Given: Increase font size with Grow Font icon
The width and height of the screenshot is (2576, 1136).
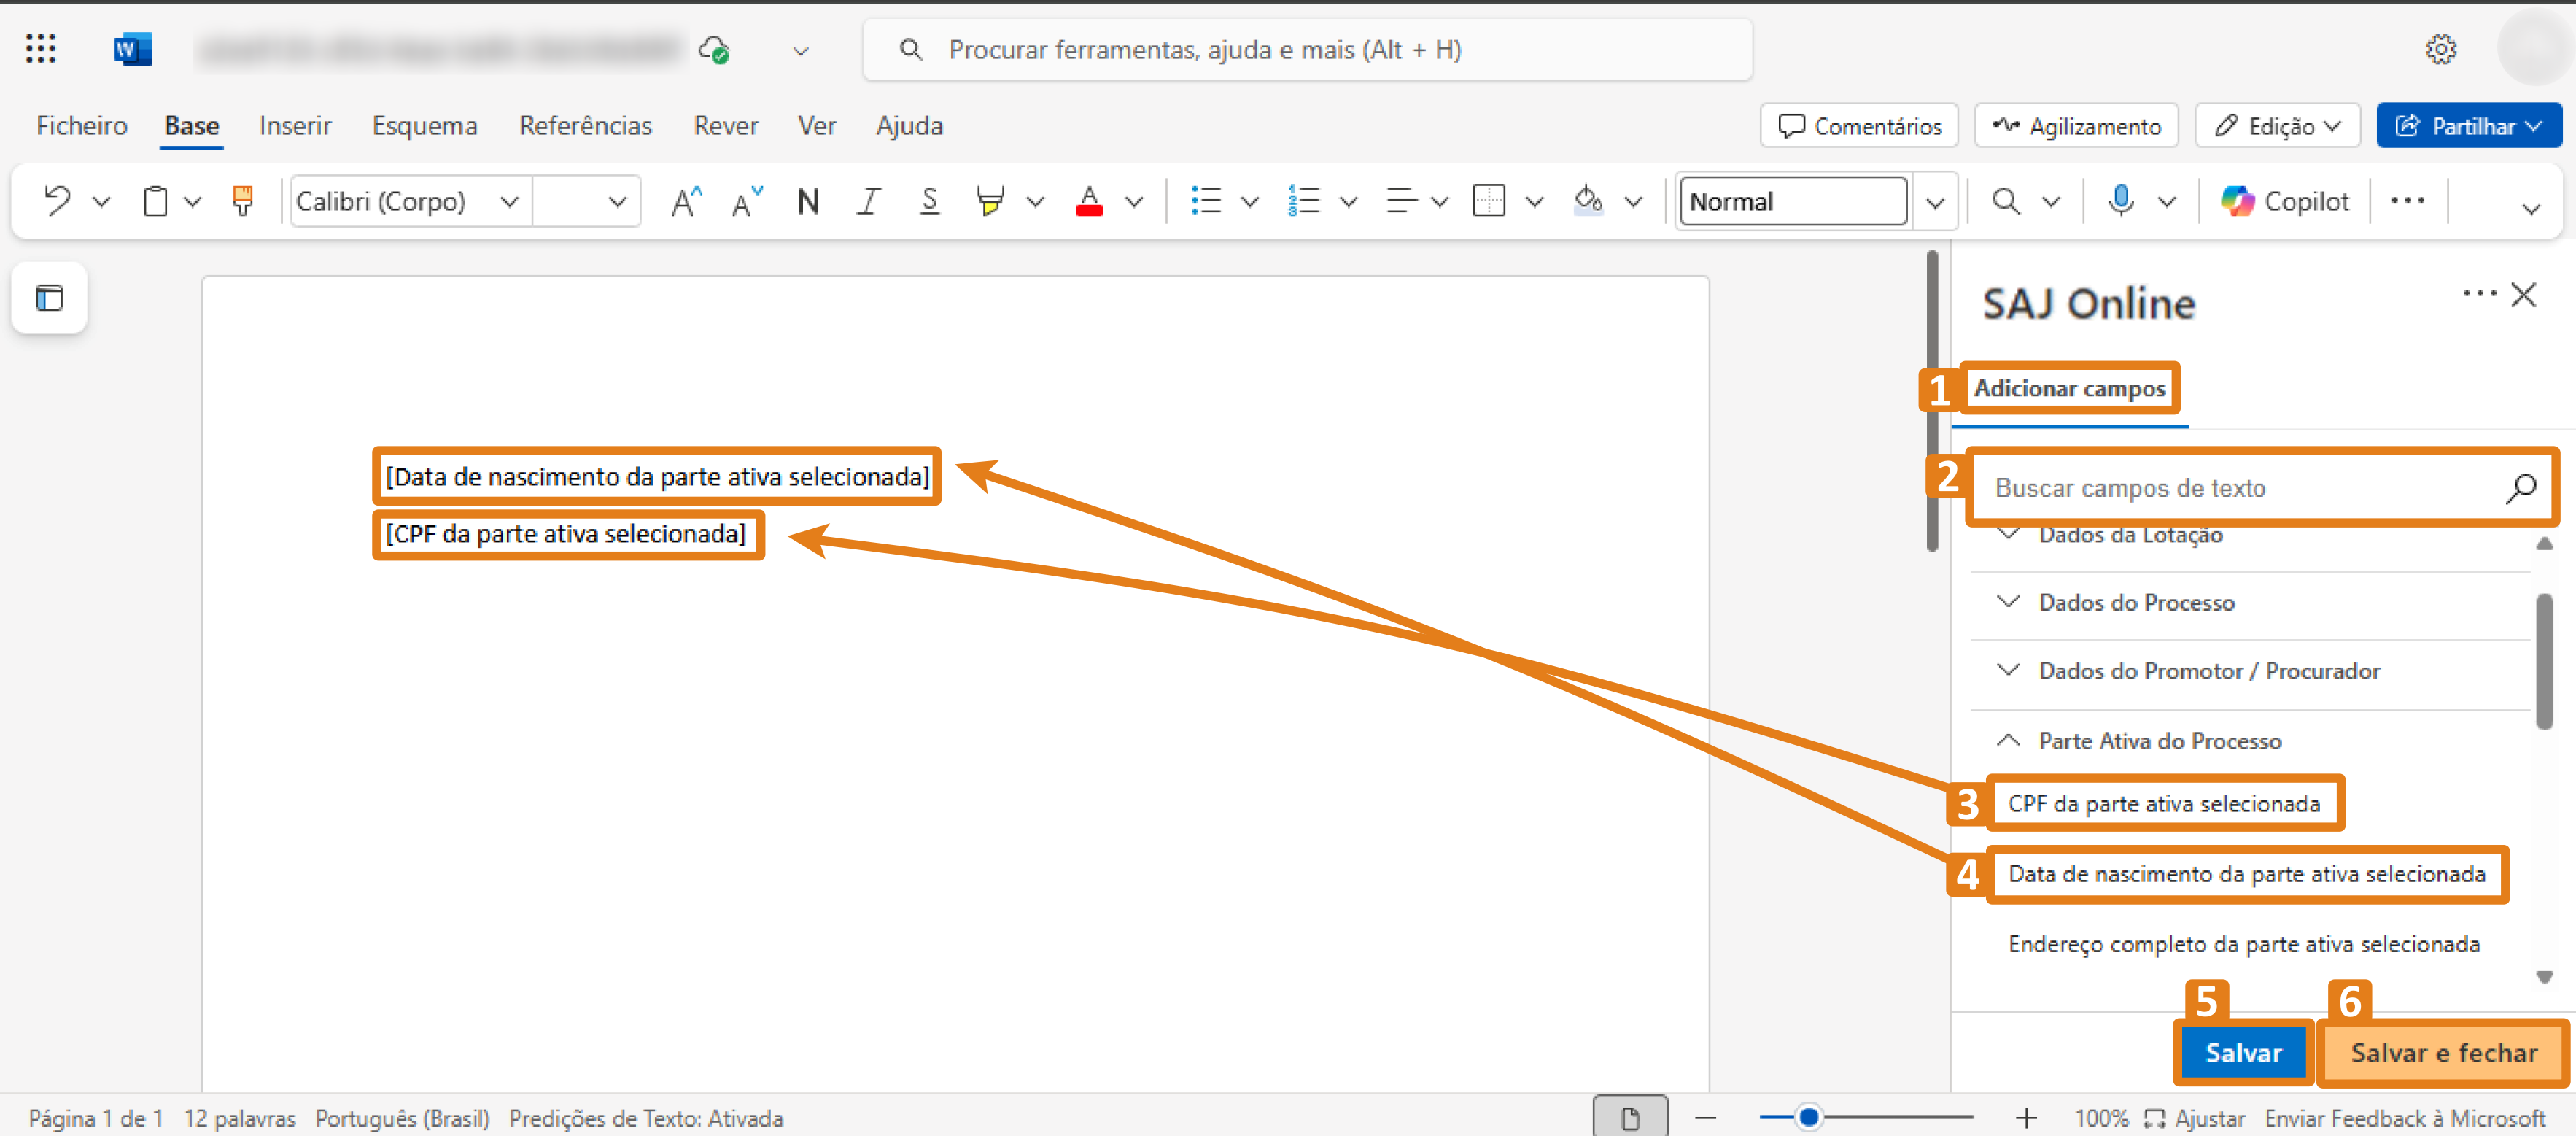Looking at the screenshot, I should [x=686, y=200].
